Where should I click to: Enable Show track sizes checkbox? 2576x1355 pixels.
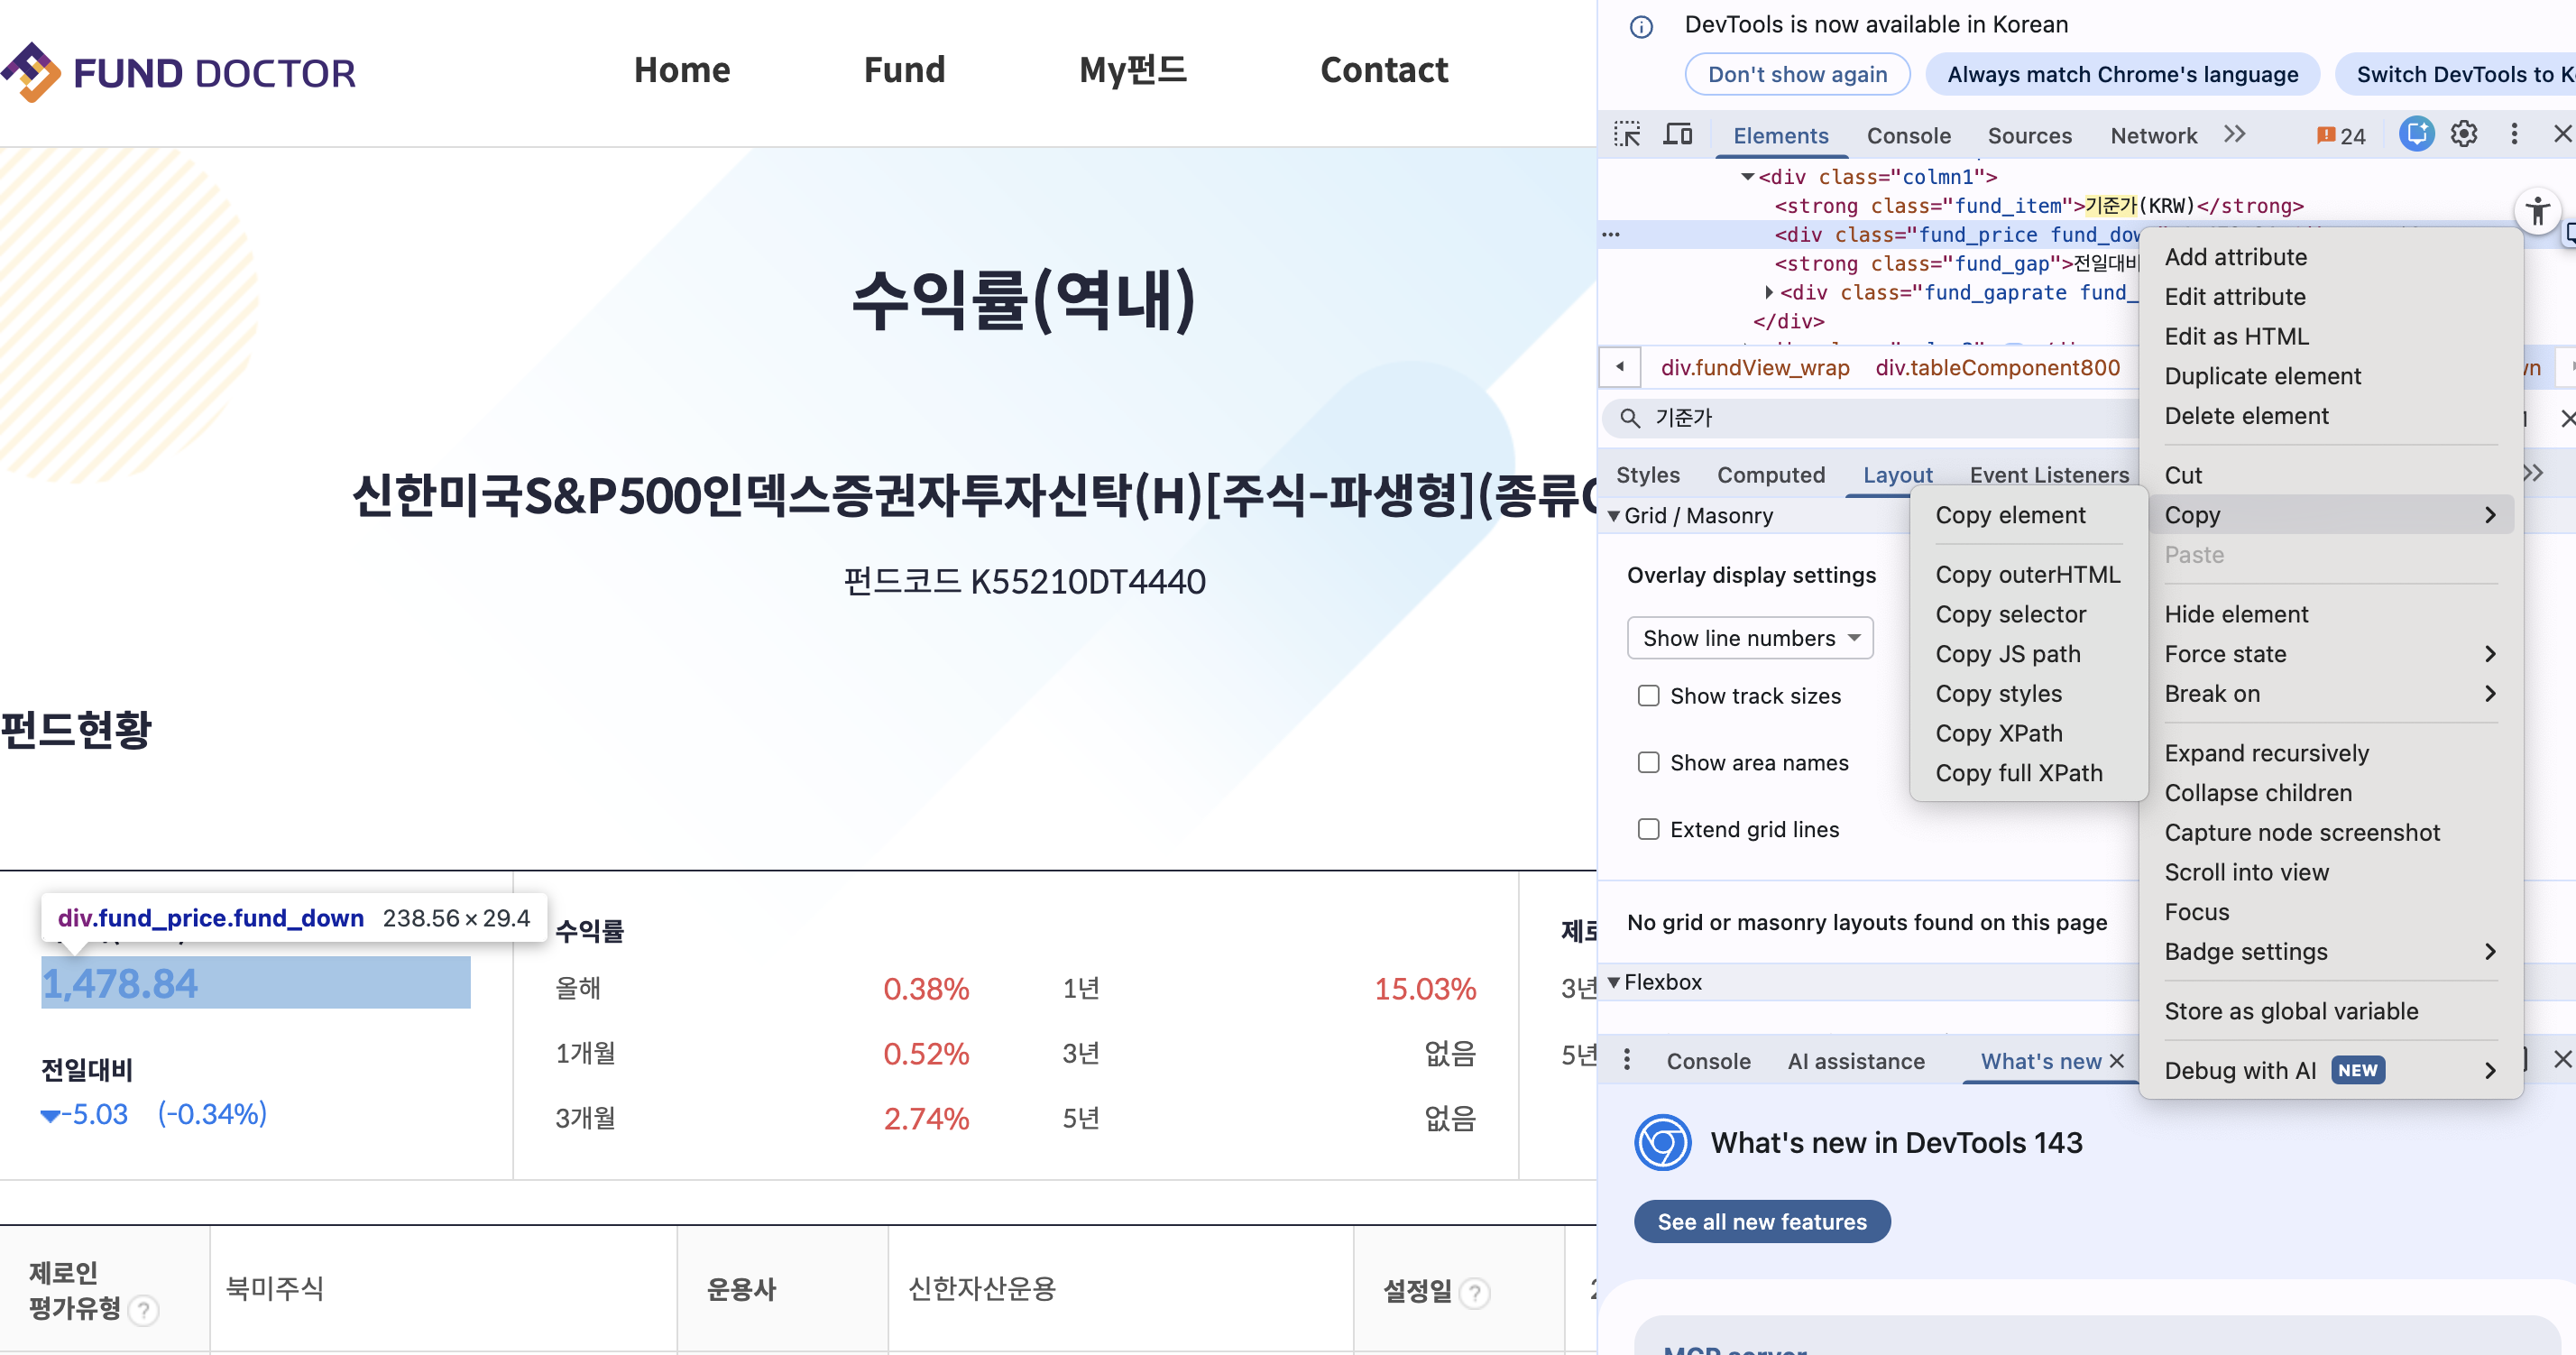pyautogui.click(x=1648, y=696)
